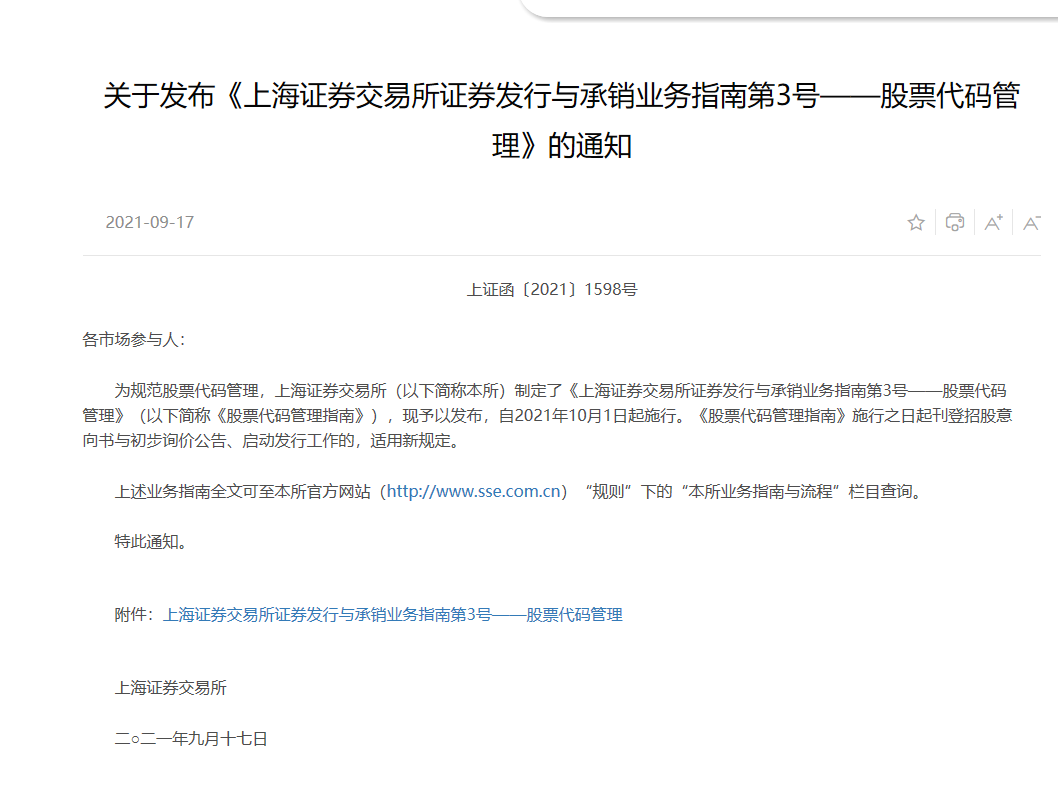Viewport: 1058px width, 788px height.
Task: Click the document number 上证函〔2021〕1598号
Action: pyautogui.click(x=552, y=290)
